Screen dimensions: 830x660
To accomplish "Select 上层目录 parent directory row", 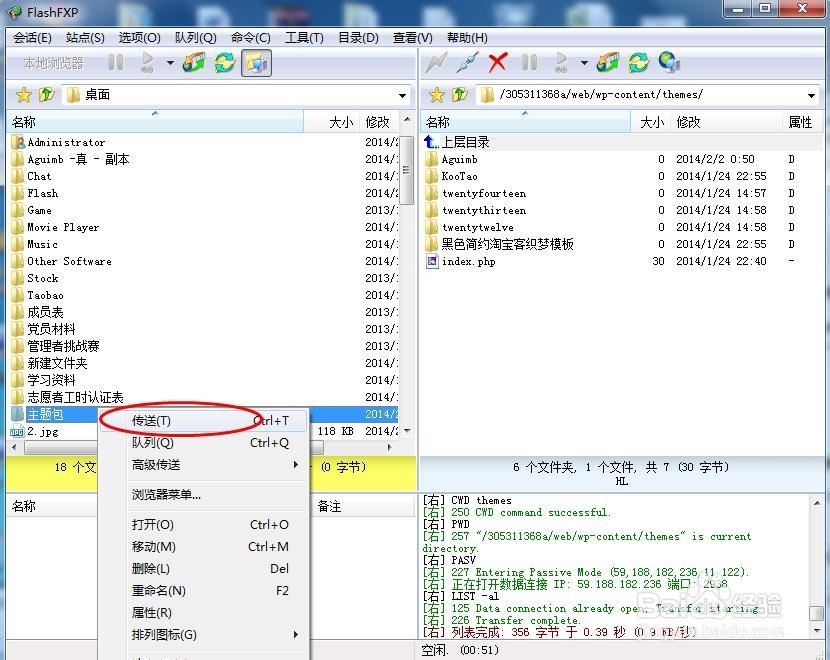I will (x=621, y=142).
